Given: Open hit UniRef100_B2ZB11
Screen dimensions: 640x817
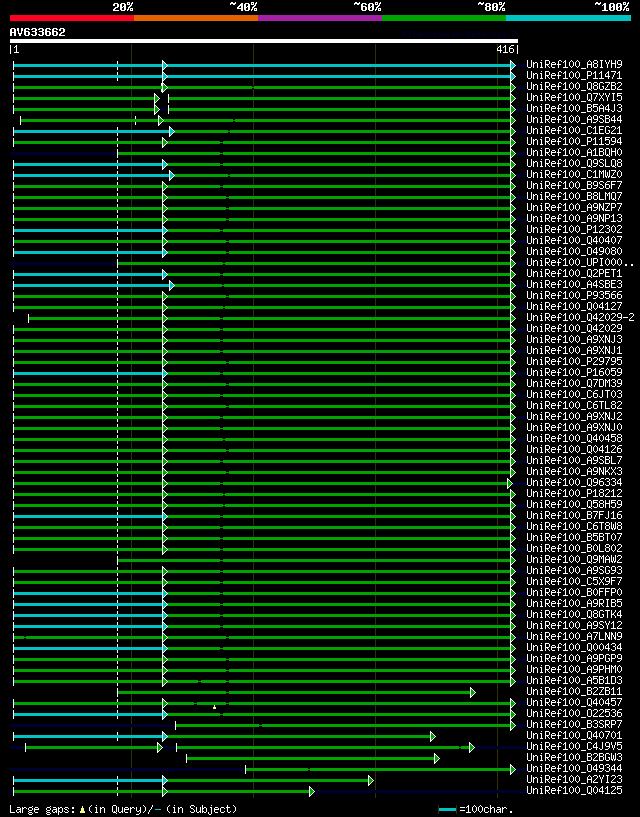Looking at the screenshot, I should tap(574, 692).
